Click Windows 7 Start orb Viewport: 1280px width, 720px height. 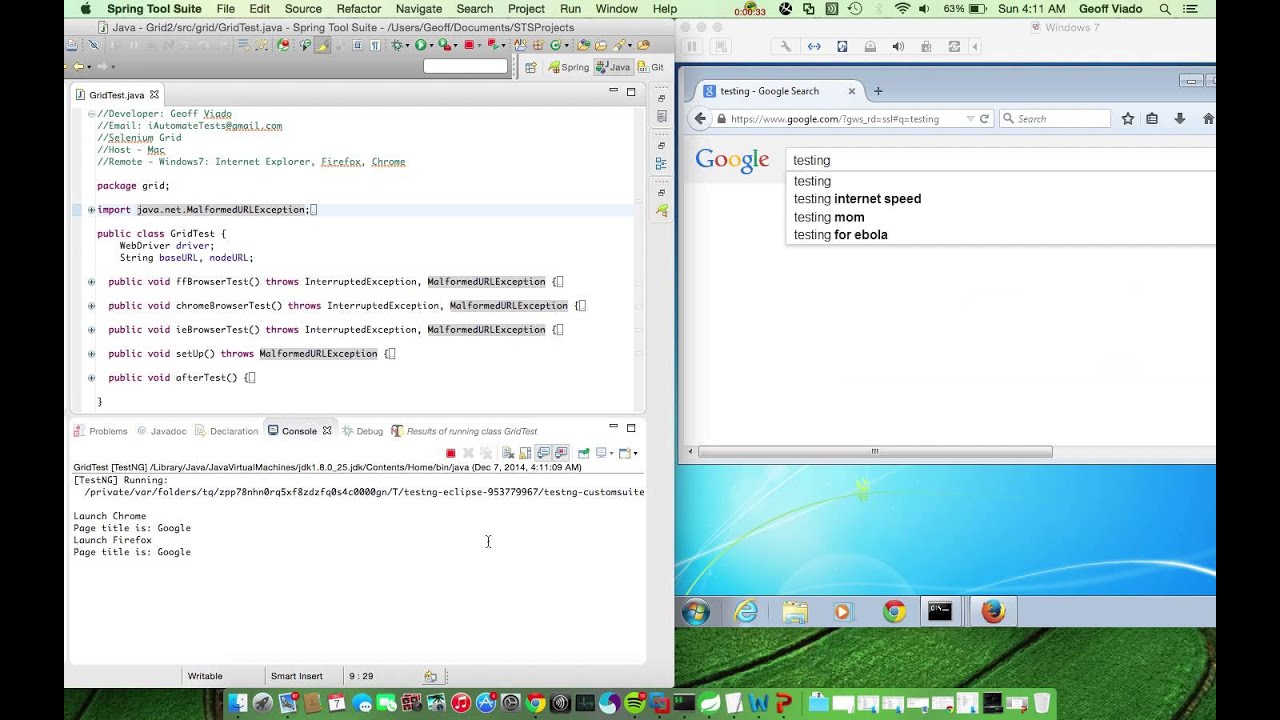pyautogui.click(x=696, y=611)
